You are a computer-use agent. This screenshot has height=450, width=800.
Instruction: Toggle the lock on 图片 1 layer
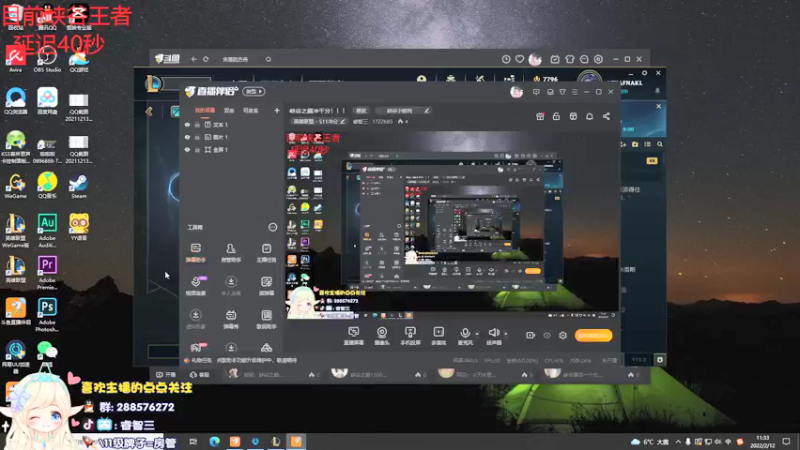tap(197, 137)
